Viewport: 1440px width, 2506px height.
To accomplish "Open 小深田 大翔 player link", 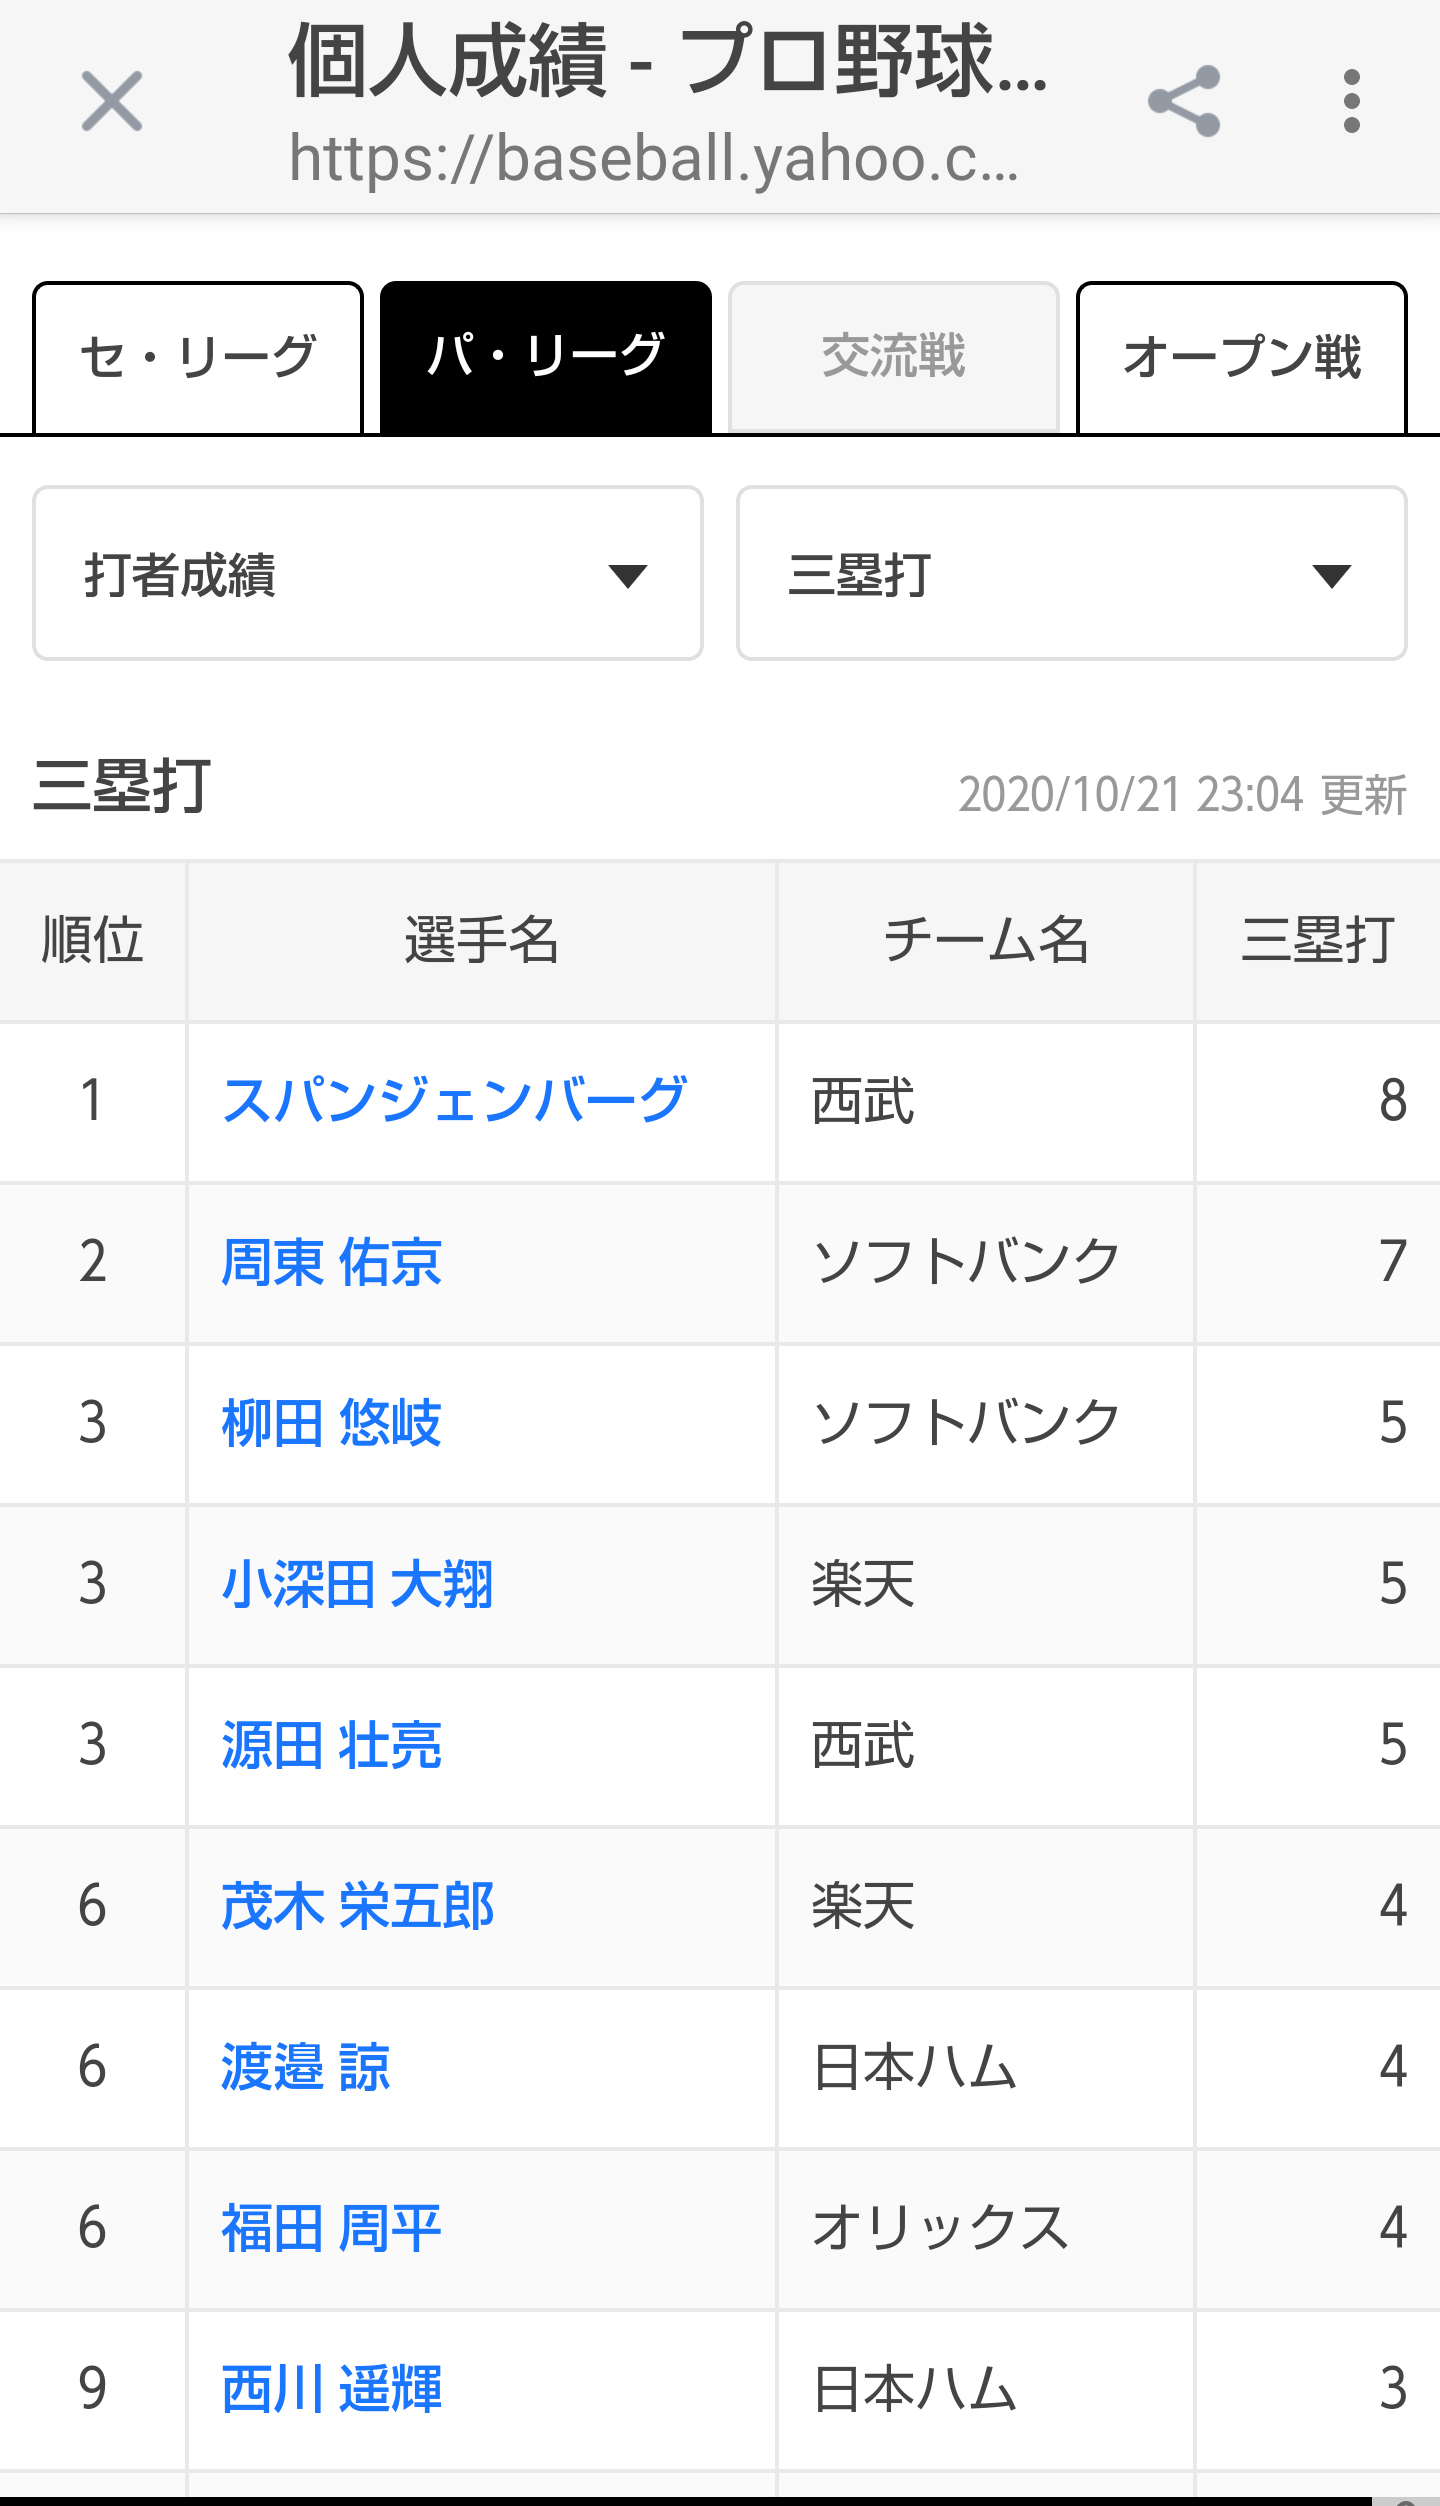I will 358,1584.
